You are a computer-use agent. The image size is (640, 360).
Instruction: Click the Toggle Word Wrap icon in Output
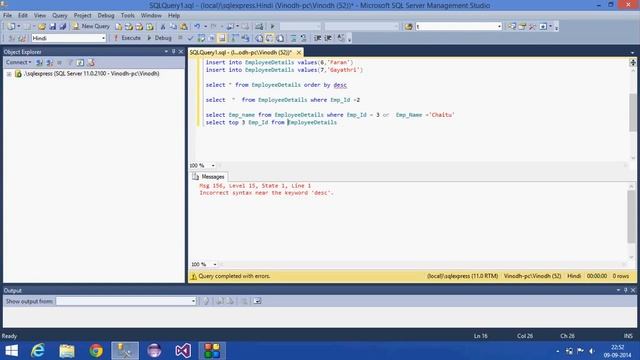point(257,301)
